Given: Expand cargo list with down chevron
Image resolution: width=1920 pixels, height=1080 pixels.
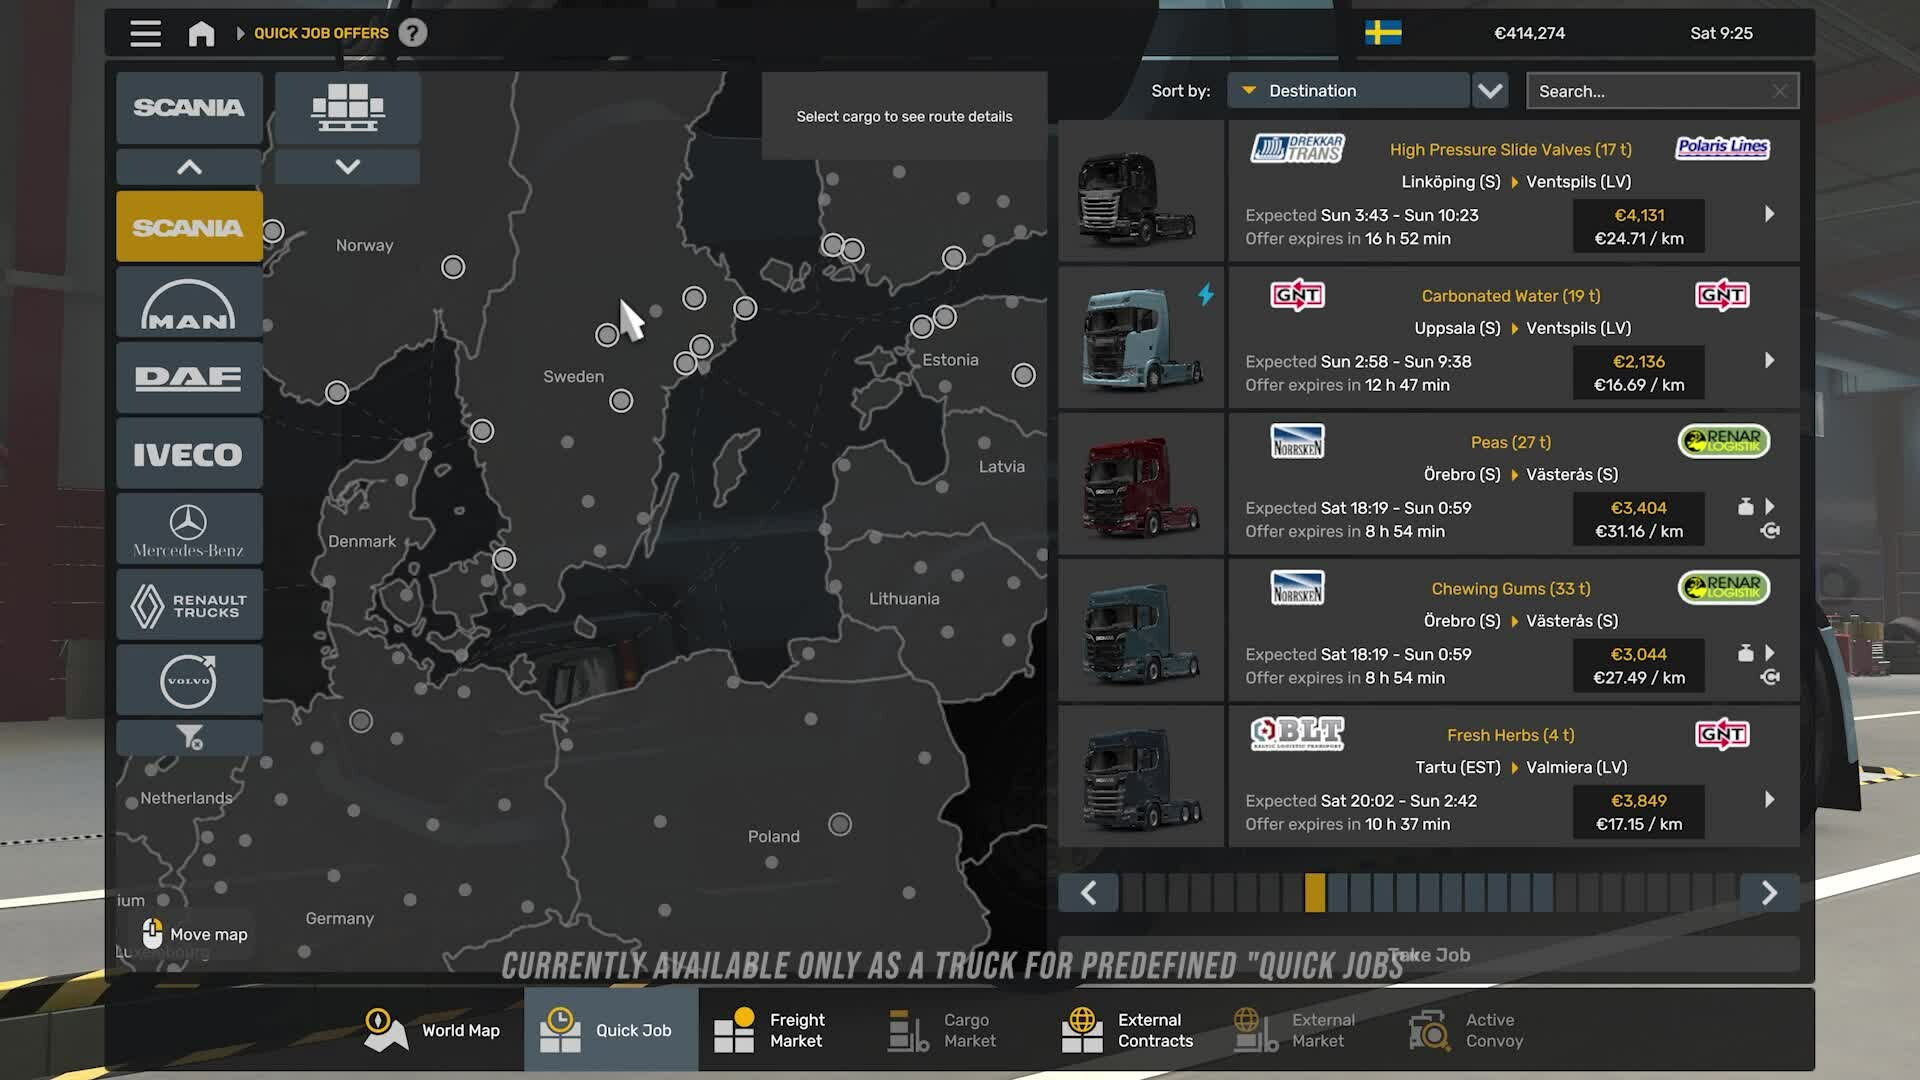Looking at the screenshot, I should (x=347, y=167).
